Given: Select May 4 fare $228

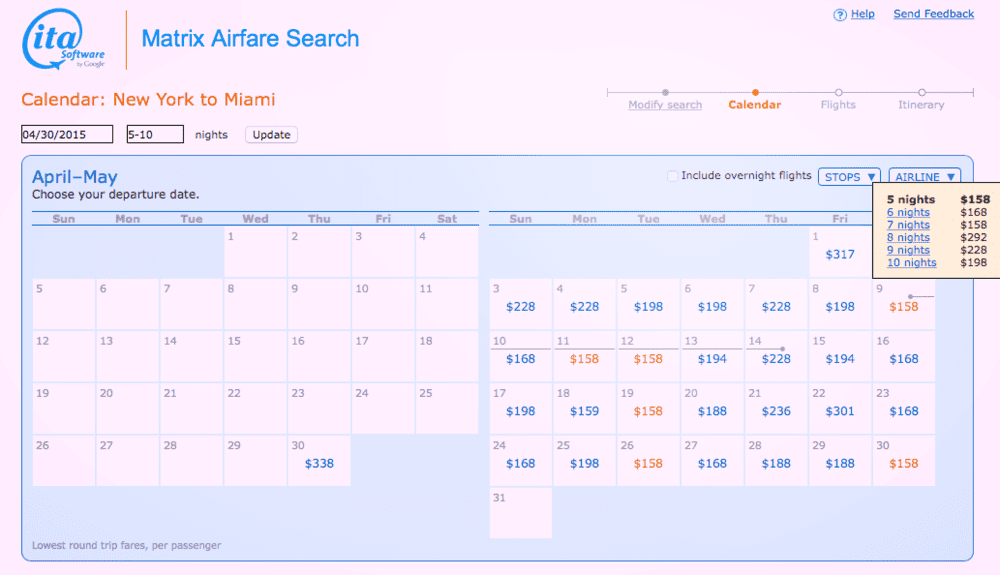Looking at the screenshot, I should point(584,307).
